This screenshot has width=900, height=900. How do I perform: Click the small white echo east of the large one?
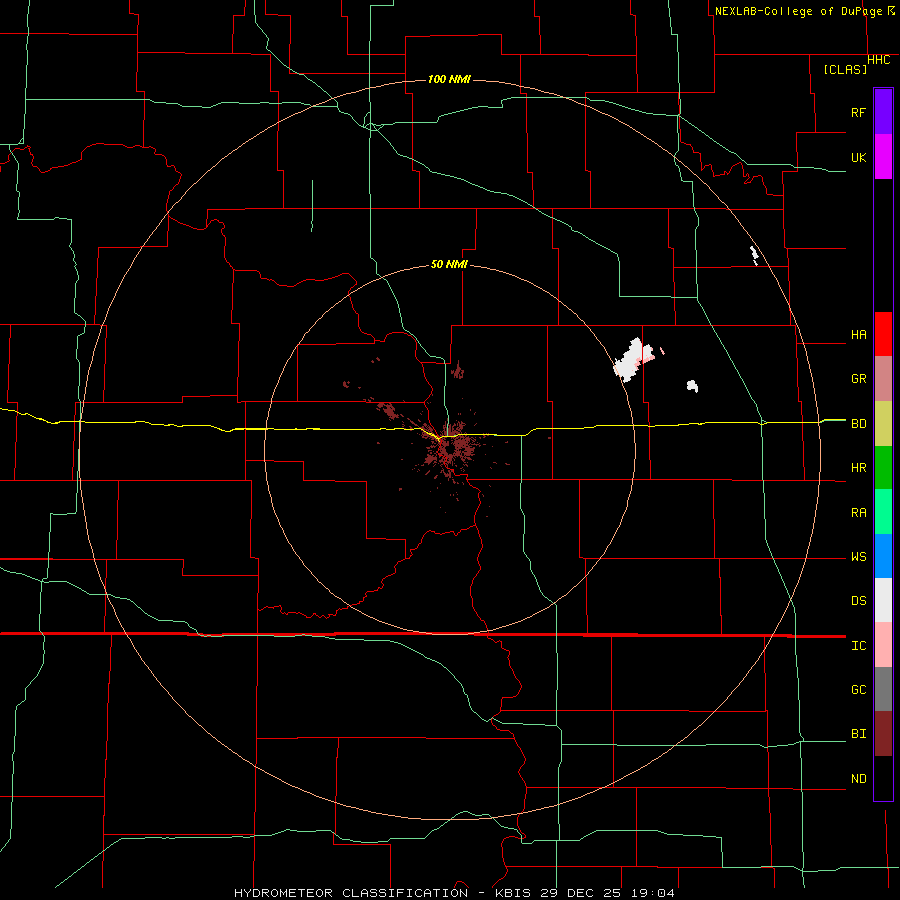click(x=693, y=386)
